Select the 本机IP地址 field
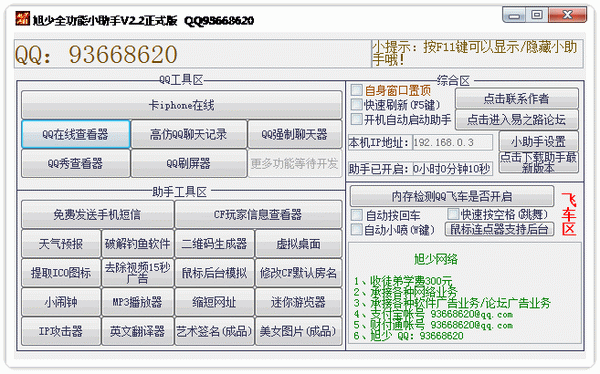Viewport: 600px width, 374px height. coord(453,143)
